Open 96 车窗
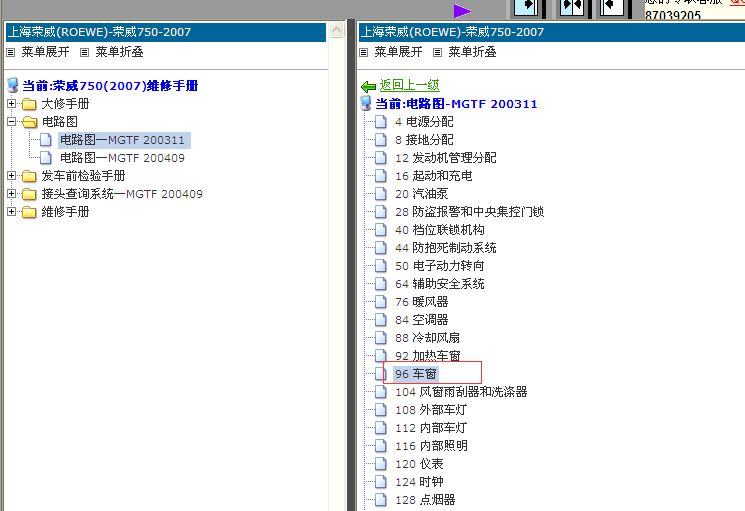 (x=416, y=374)
